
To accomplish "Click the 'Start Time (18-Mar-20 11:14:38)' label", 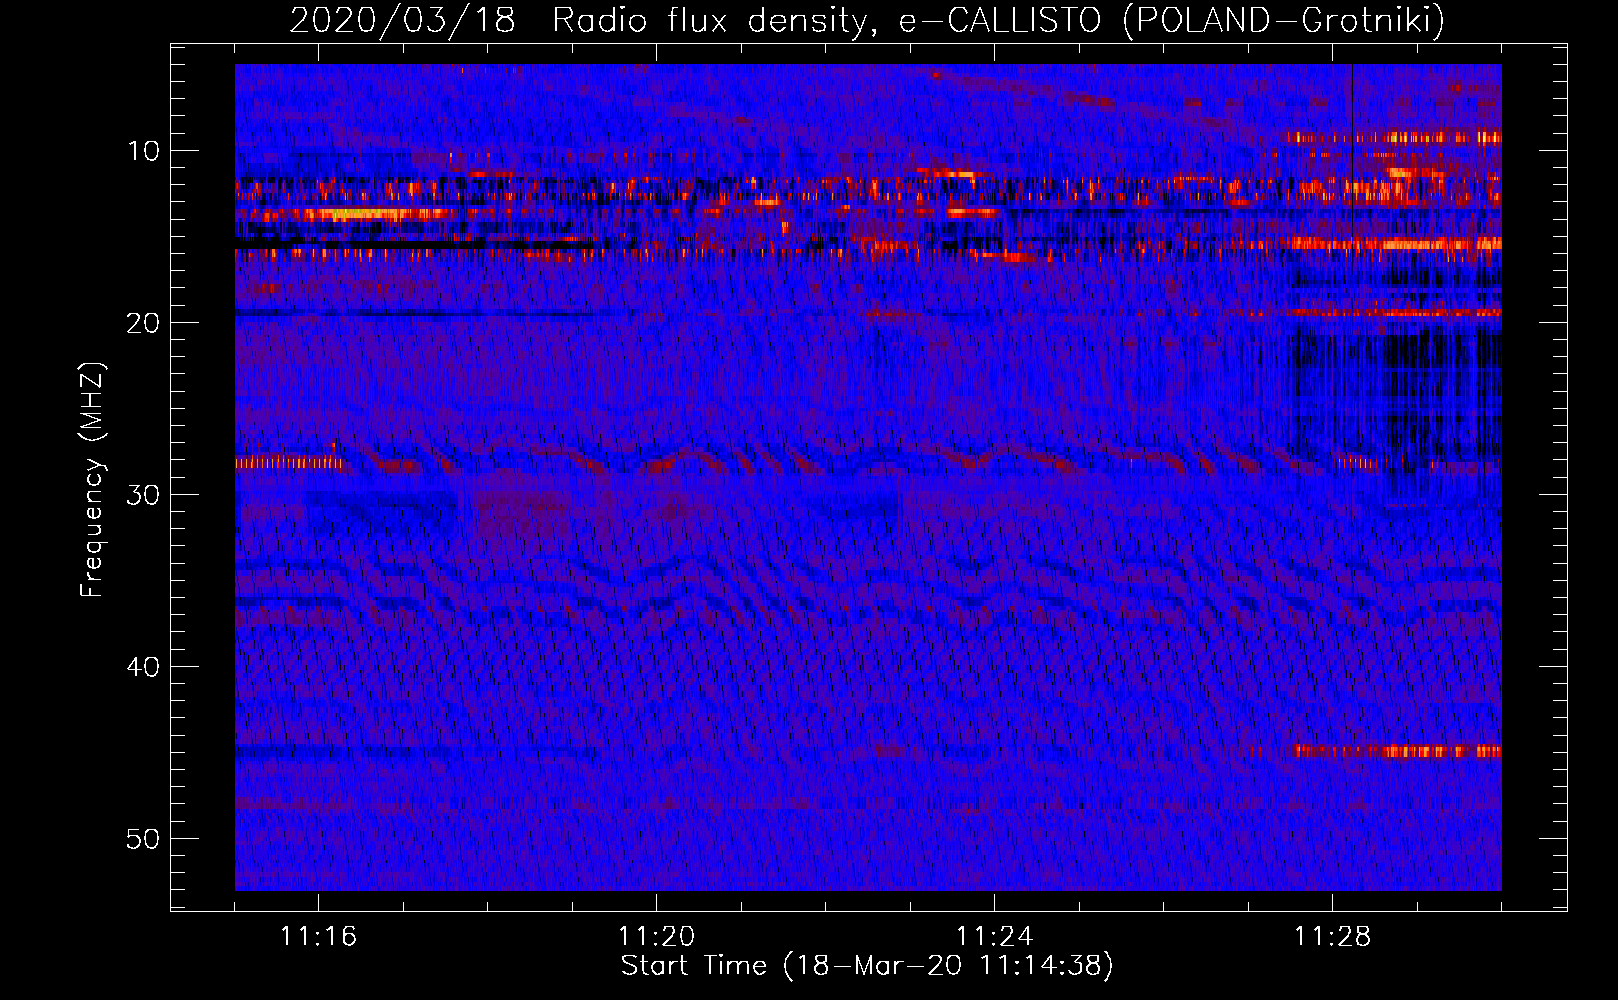I will coord(867,966).
